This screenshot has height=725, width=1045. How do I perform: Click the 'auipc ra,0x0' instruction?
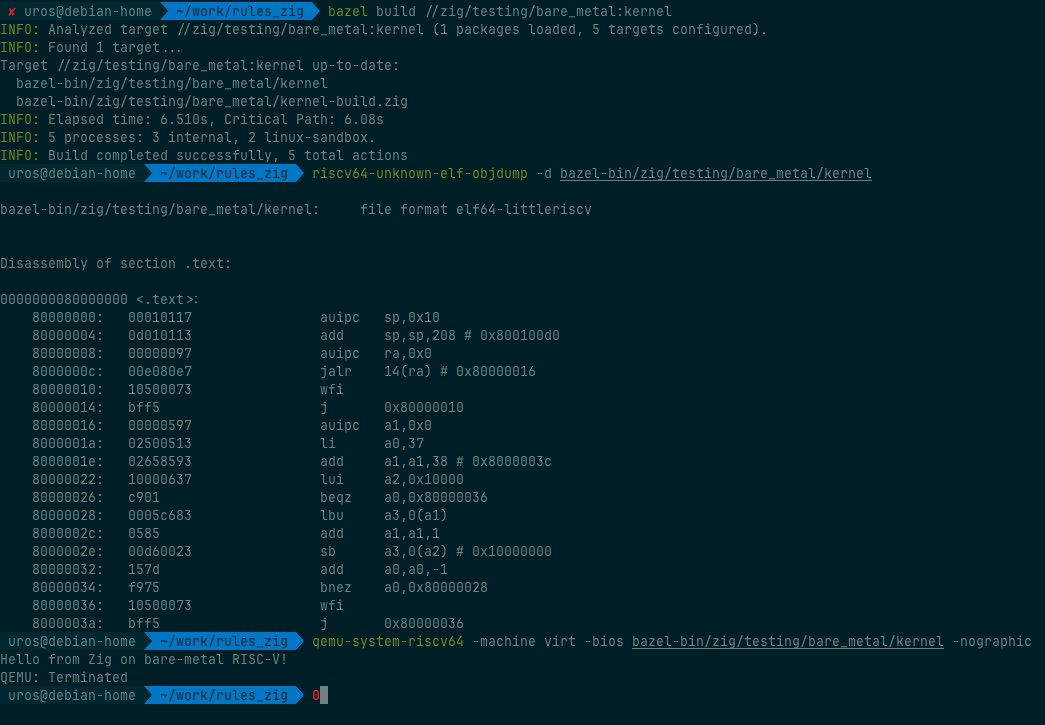click(375, 353)
